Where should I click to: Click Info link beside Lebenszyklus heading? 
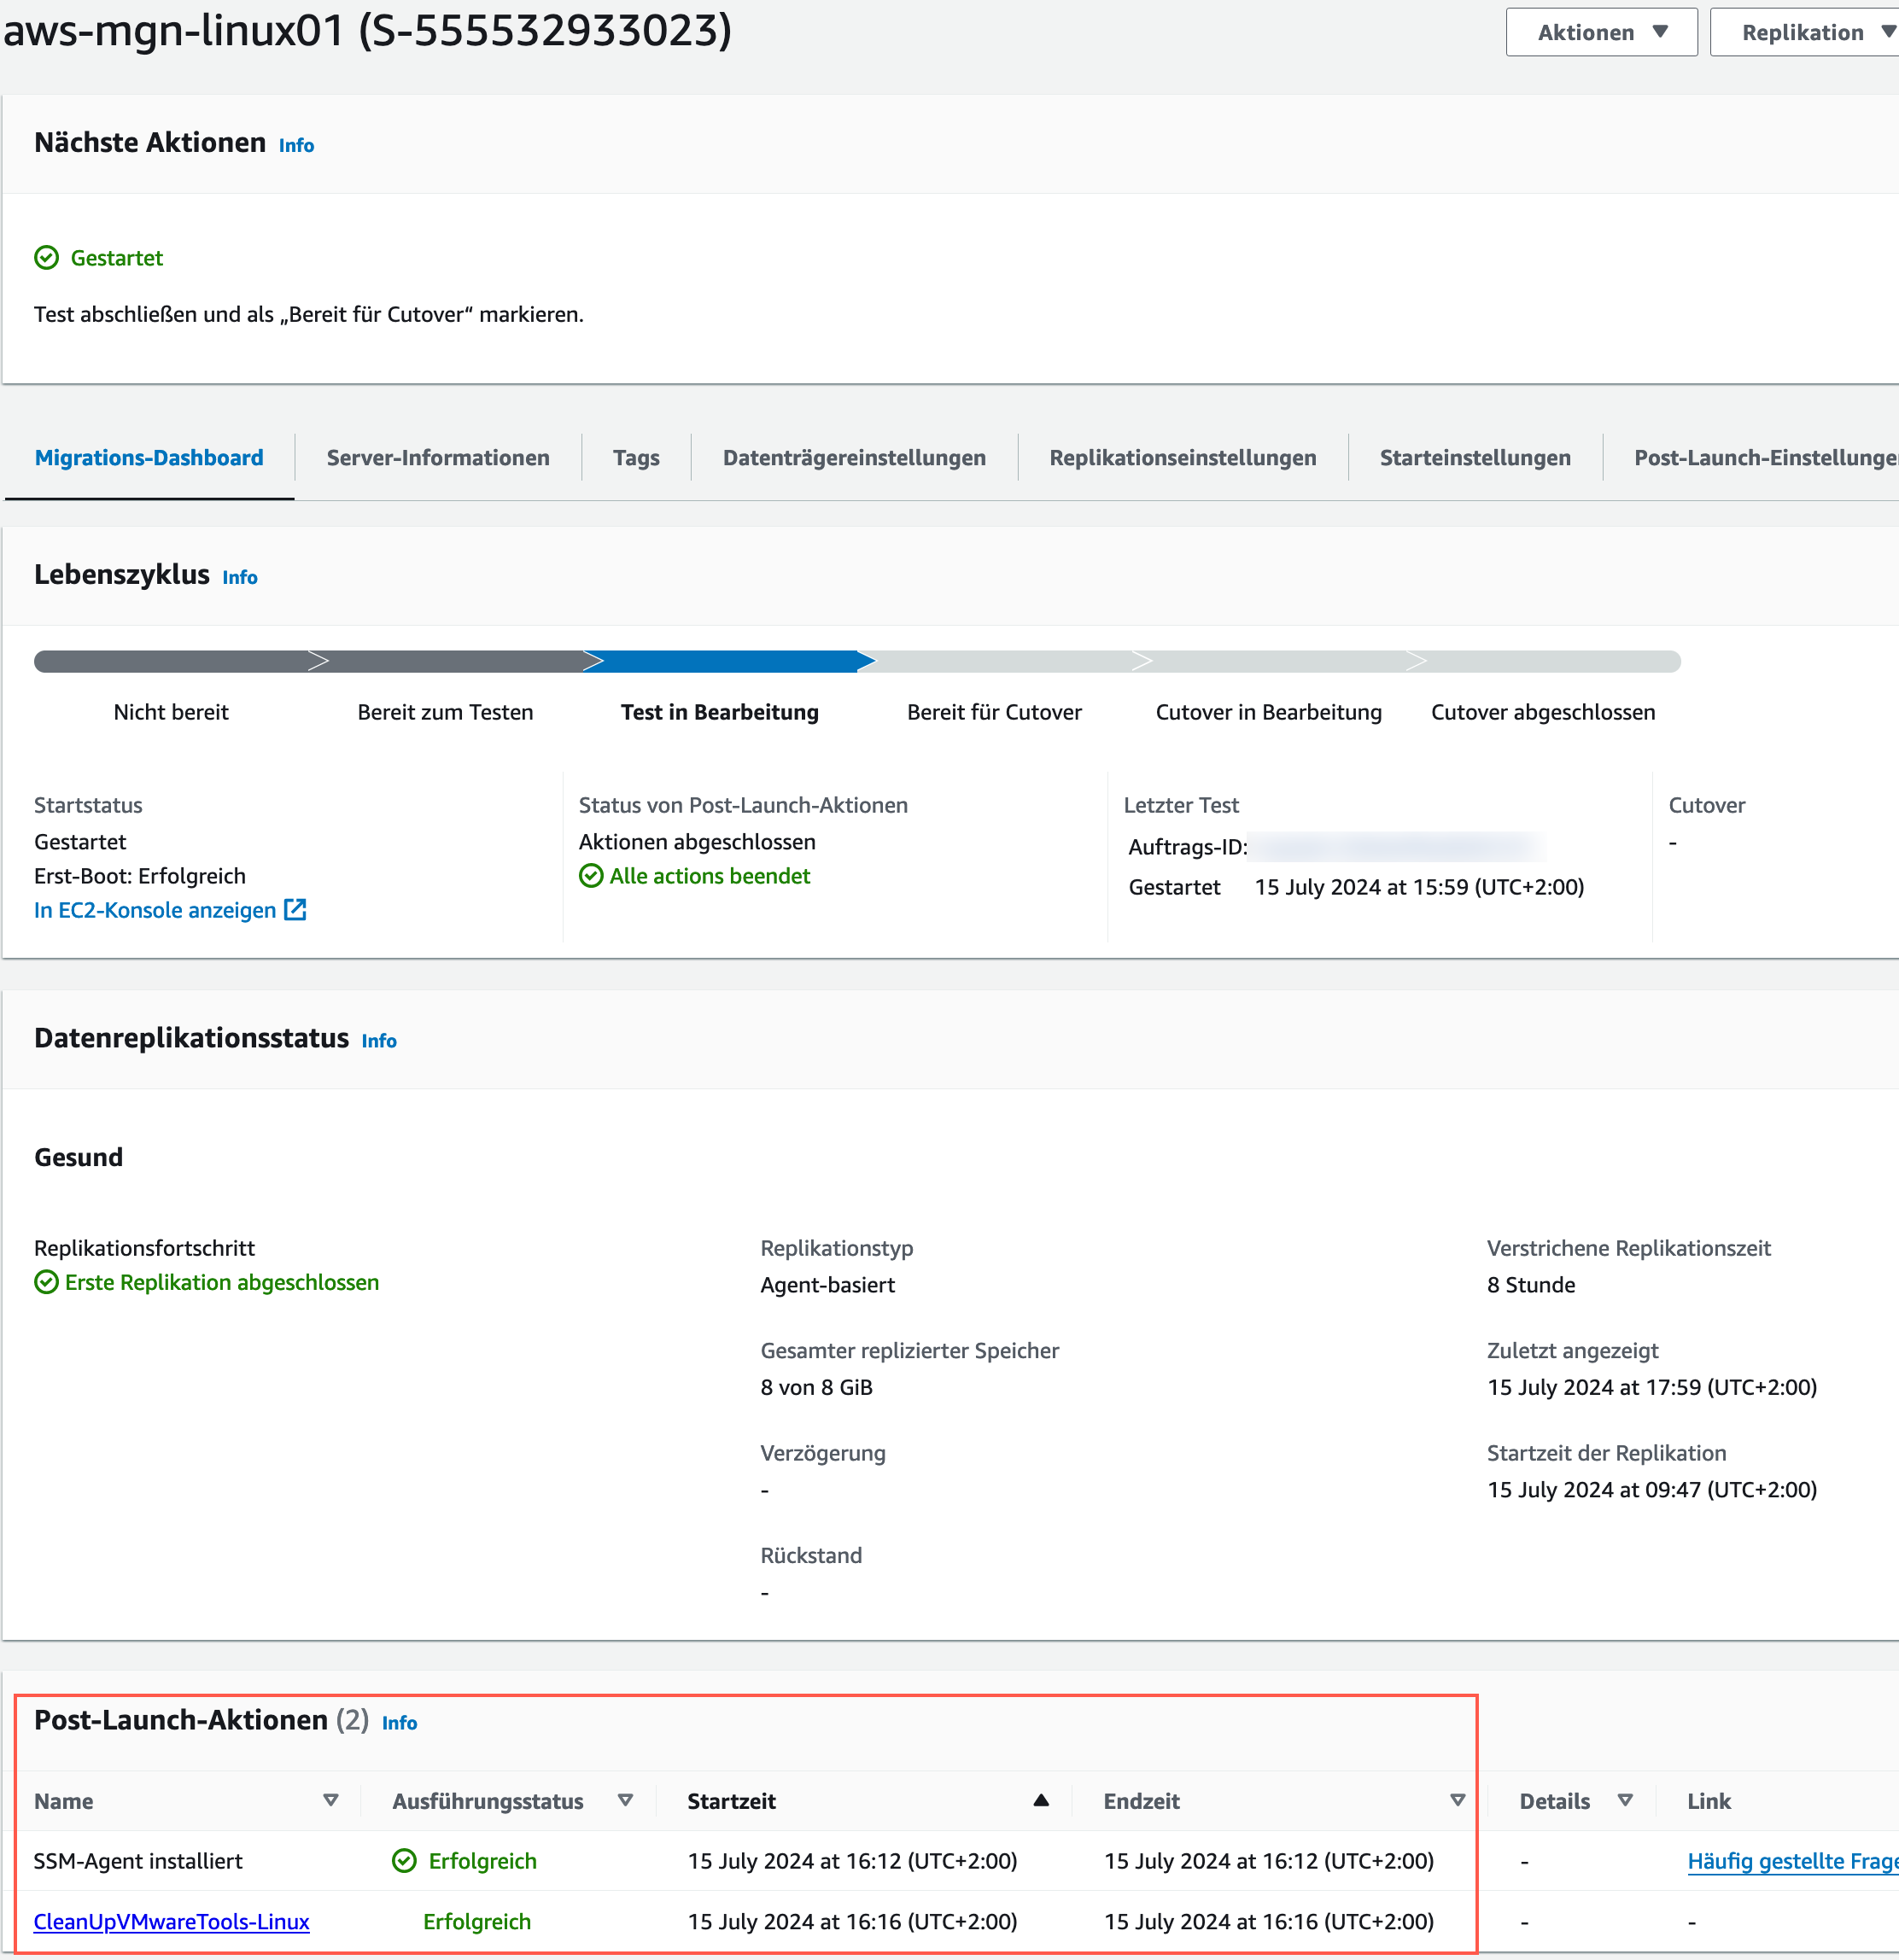(x=240, y=578)
